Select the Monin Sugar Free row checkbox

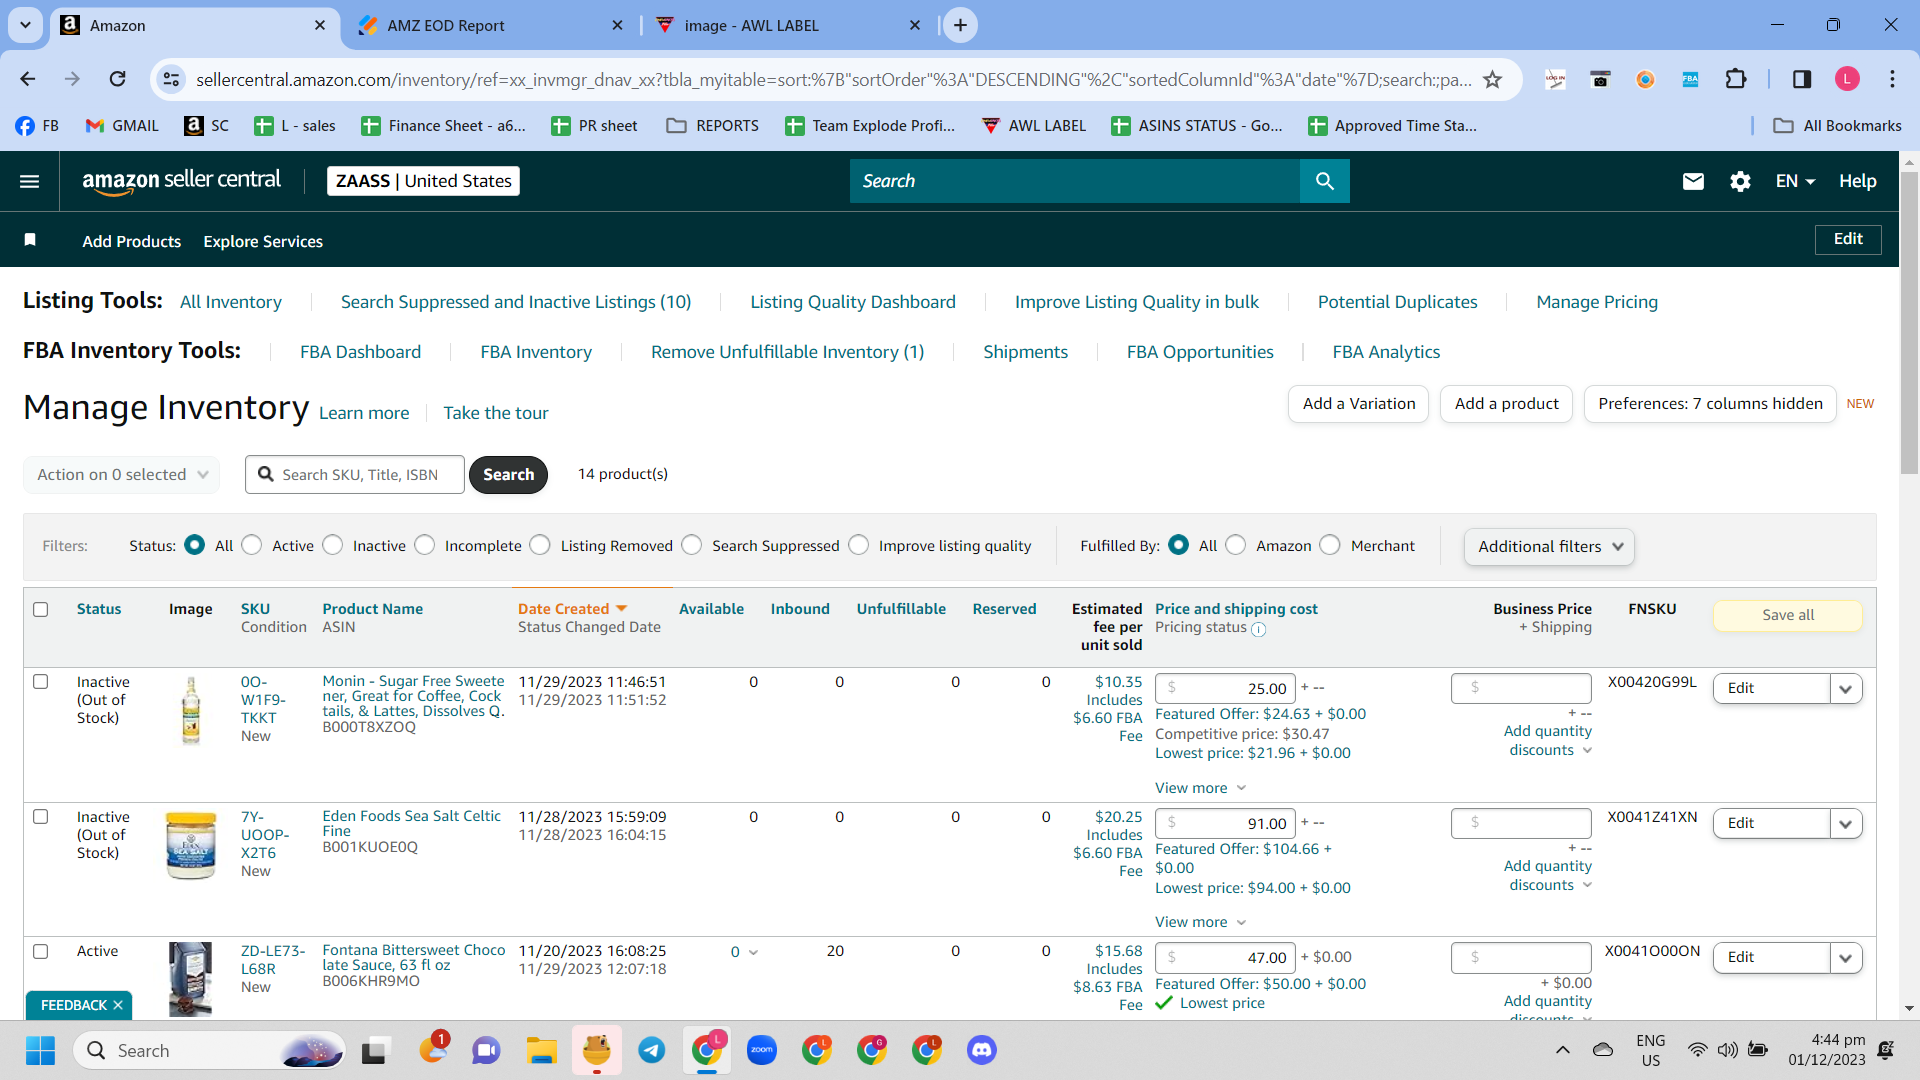41,681
